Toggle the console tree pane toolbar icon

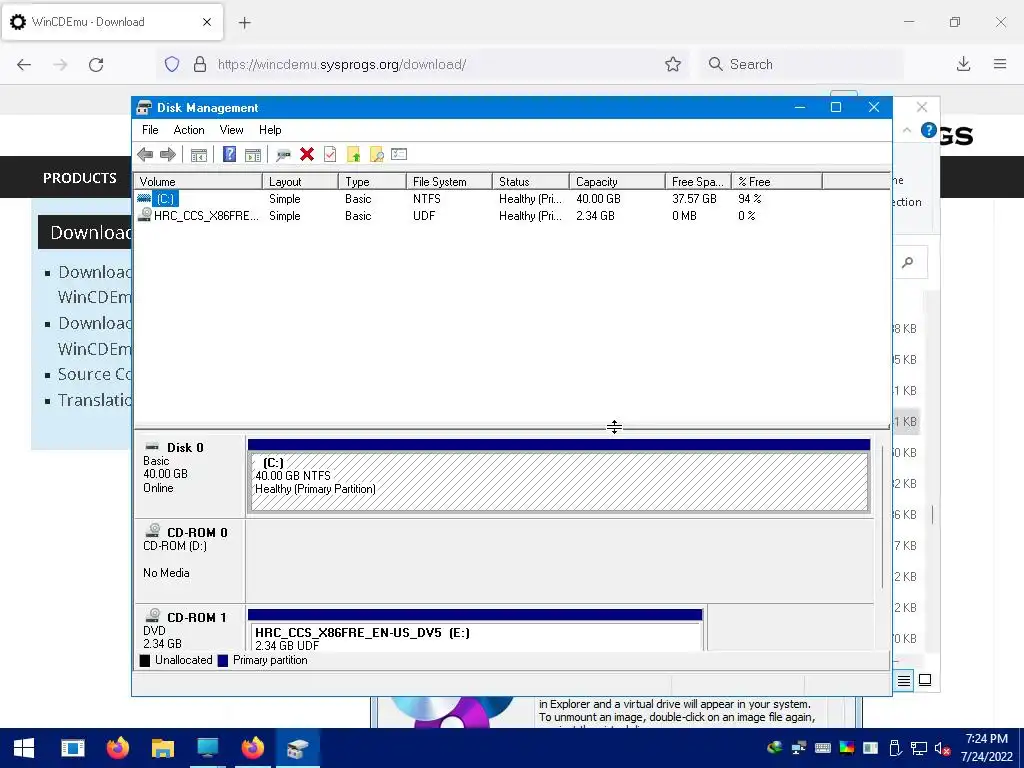tap(199, 155)
